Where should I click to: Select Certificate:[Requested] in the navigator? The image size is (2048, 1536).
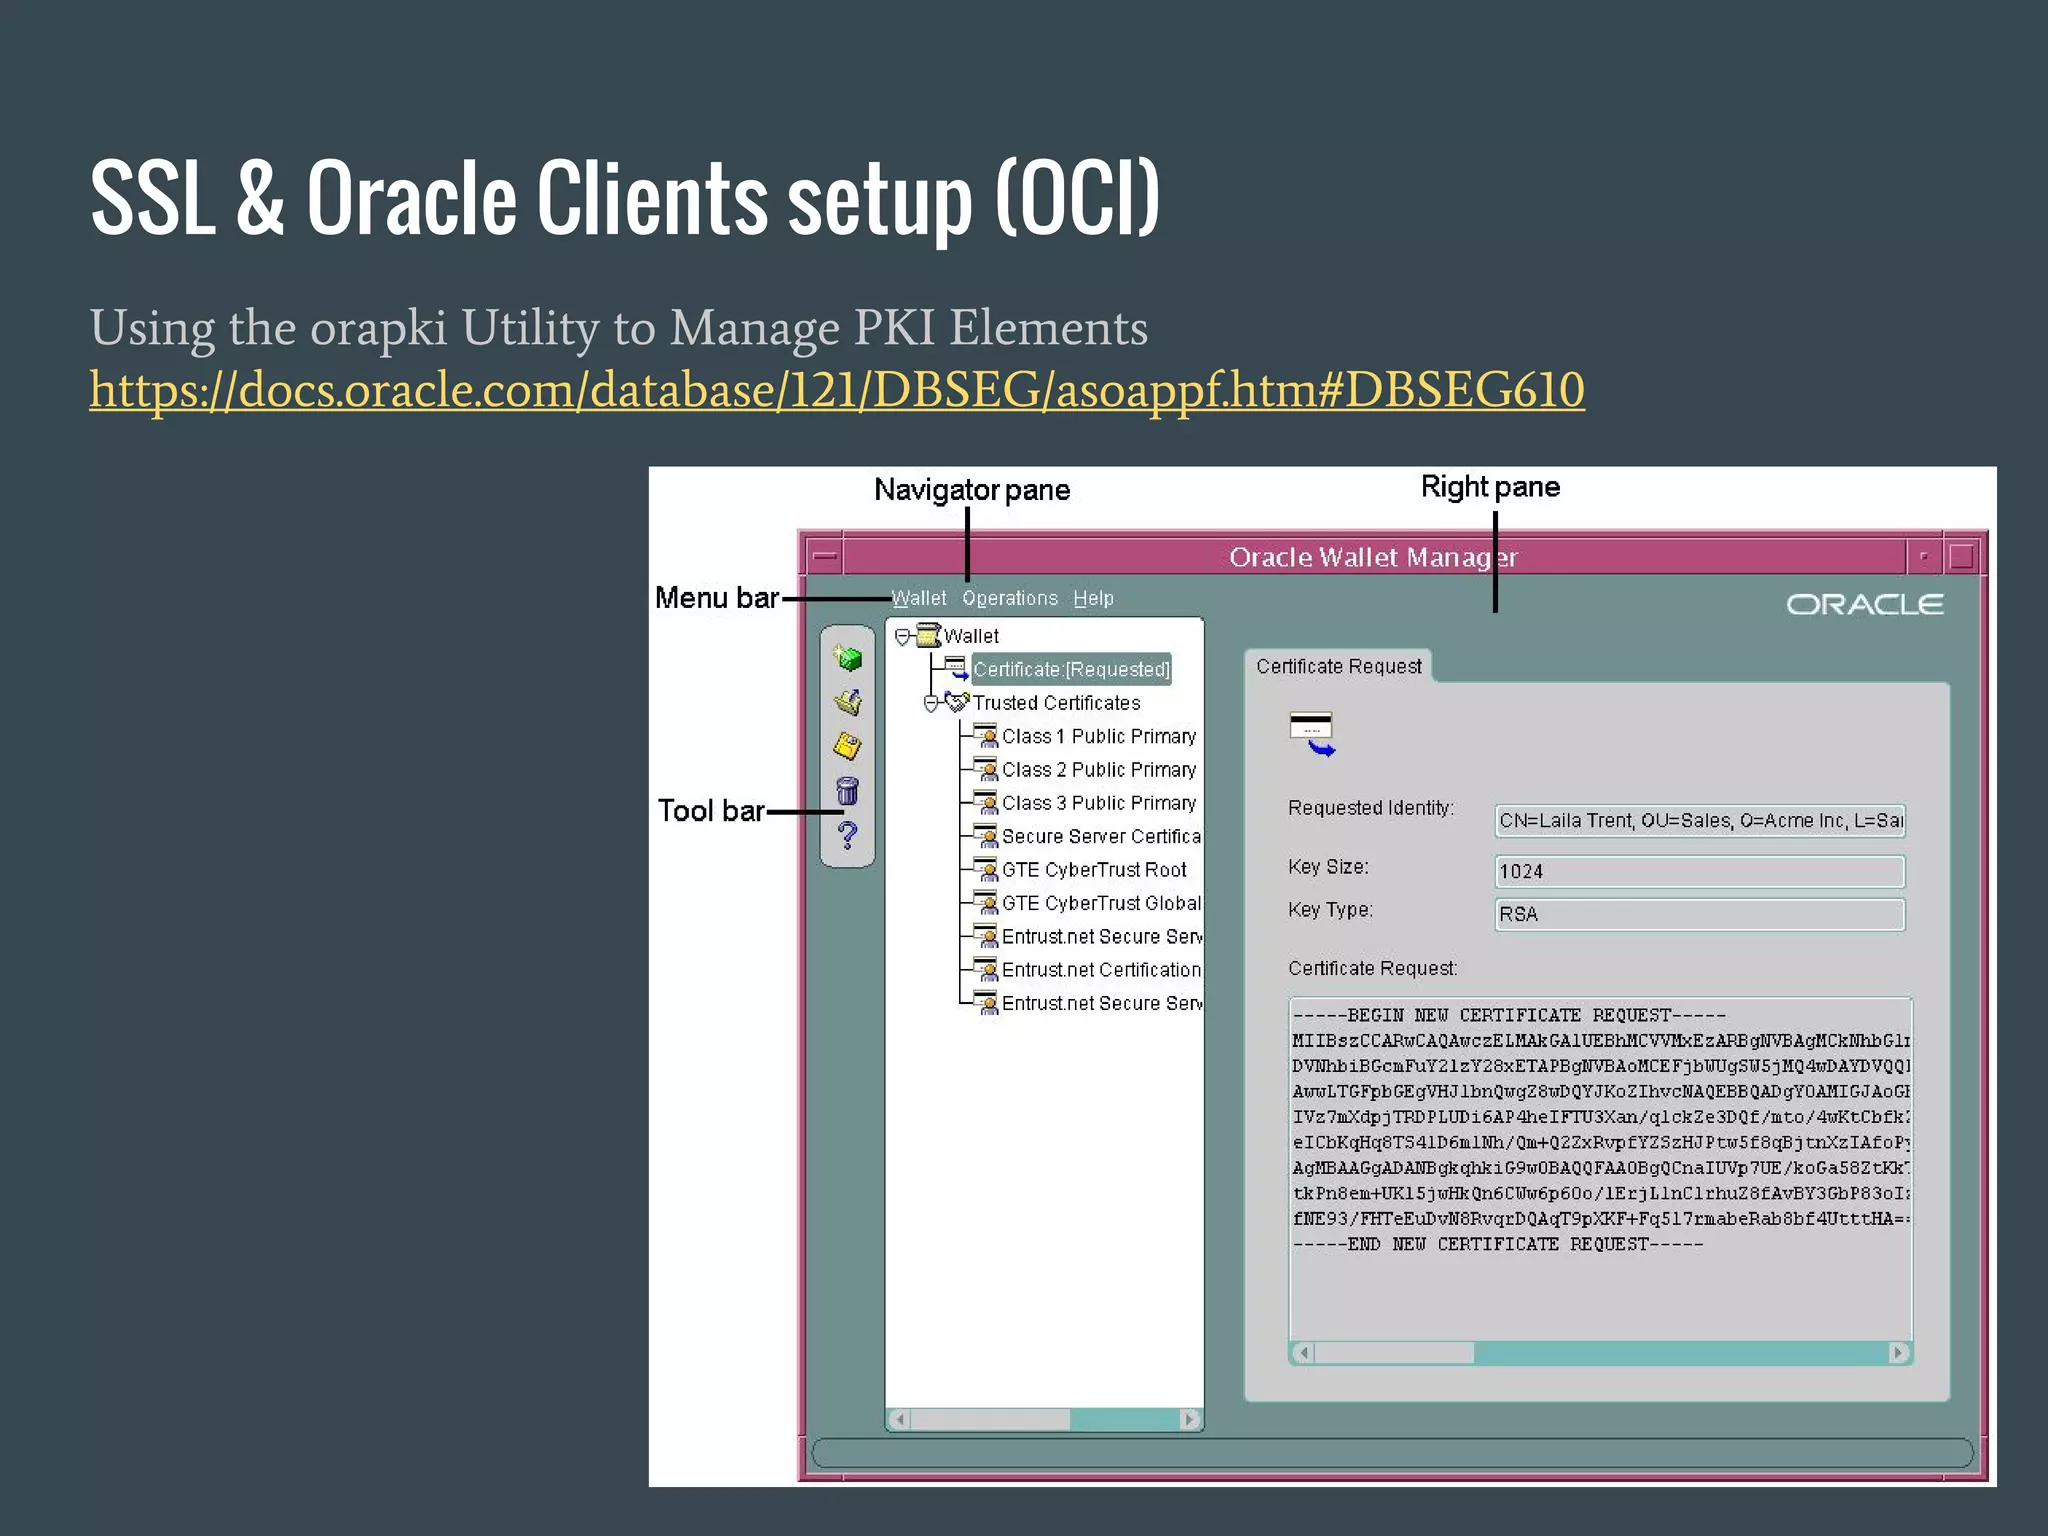1071,669
